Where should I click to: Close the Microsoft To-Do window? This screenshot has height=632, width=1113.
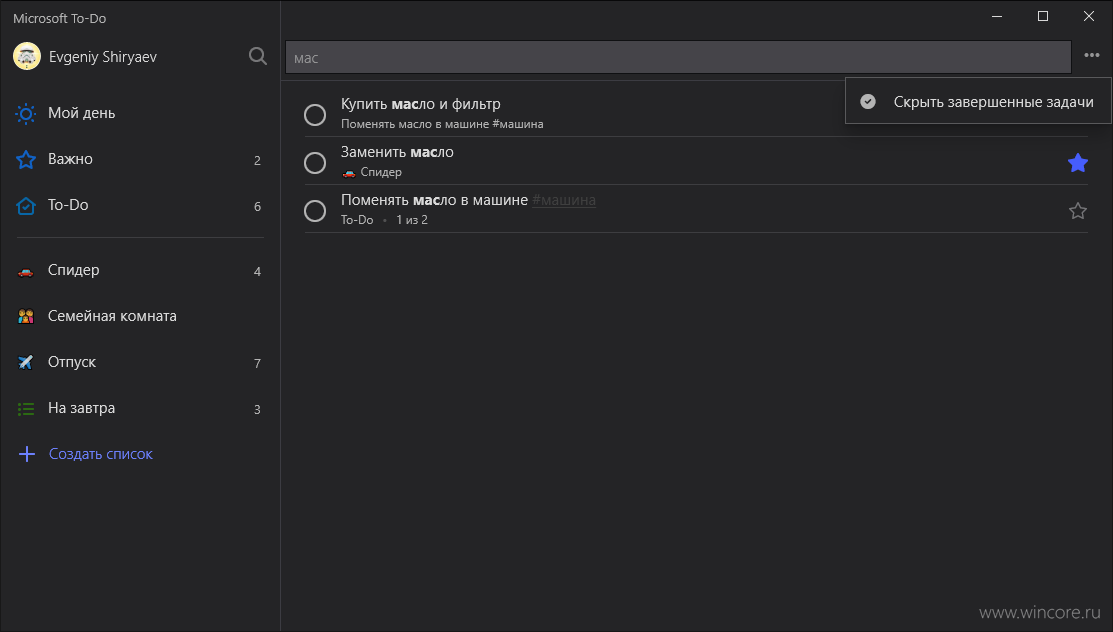pos(1088,16)
